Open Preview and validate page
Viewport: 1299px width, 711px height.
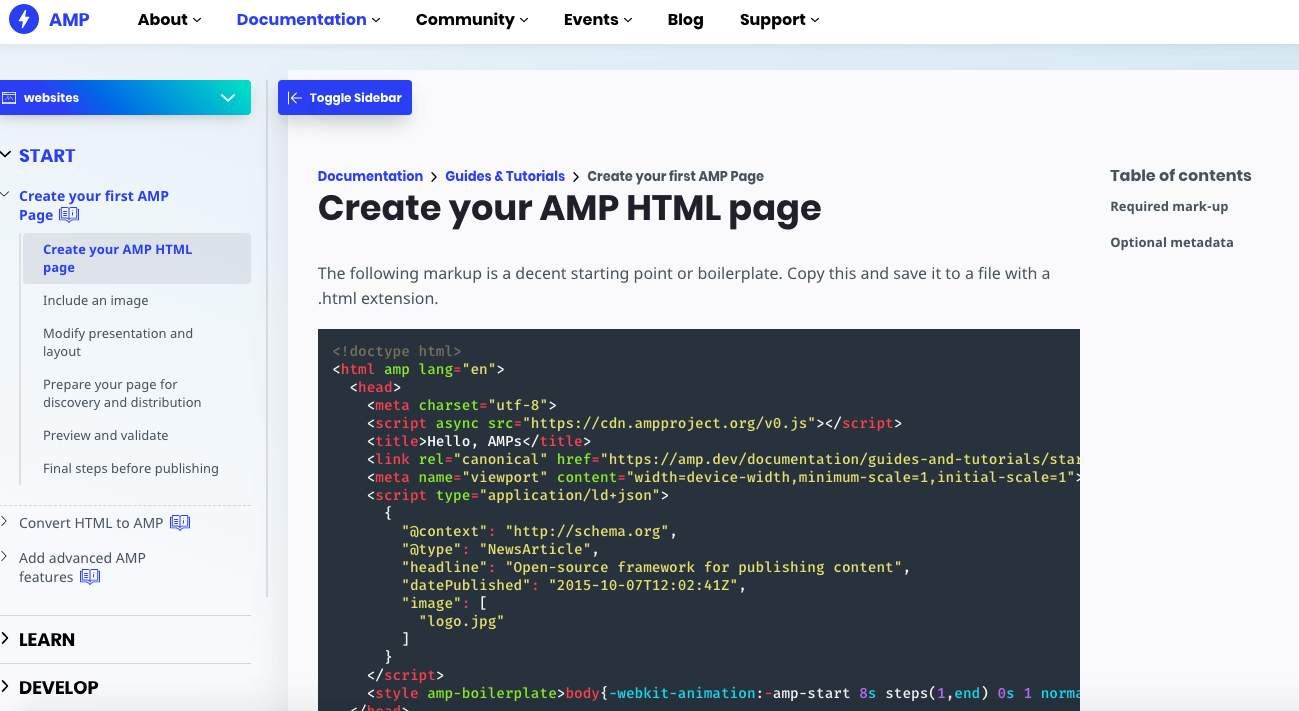(x=106, y=436)
